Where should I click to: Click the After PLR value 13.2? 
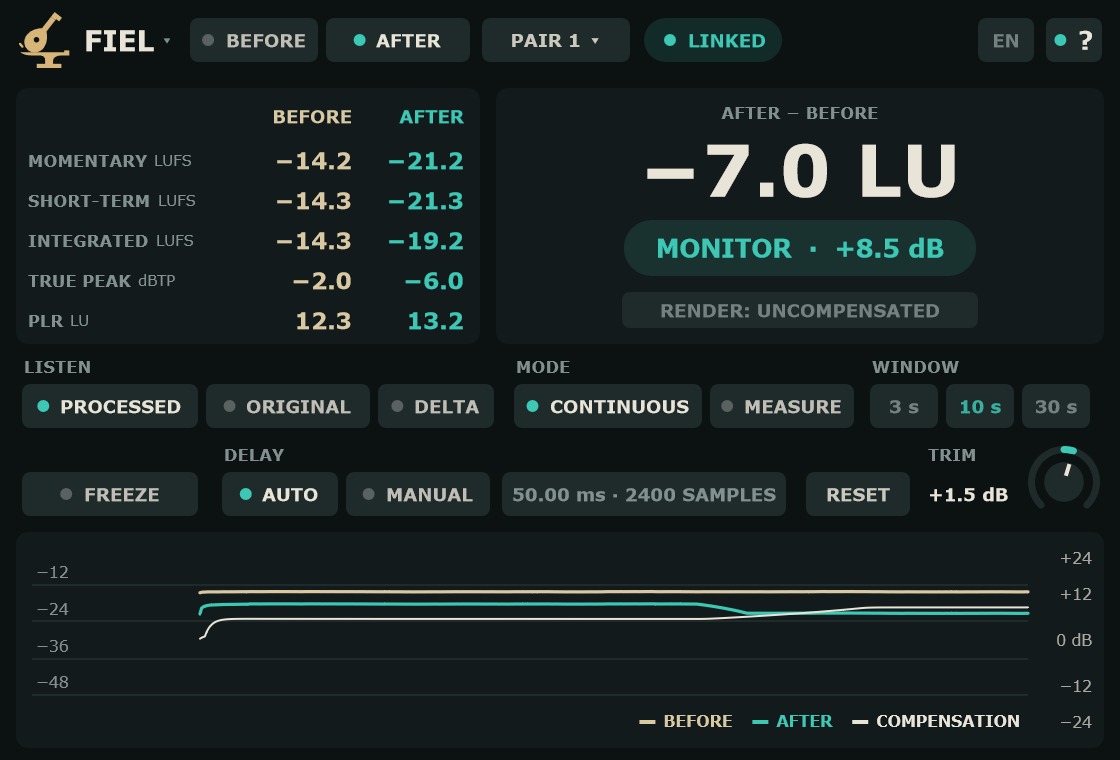click(x=436, y=321)
